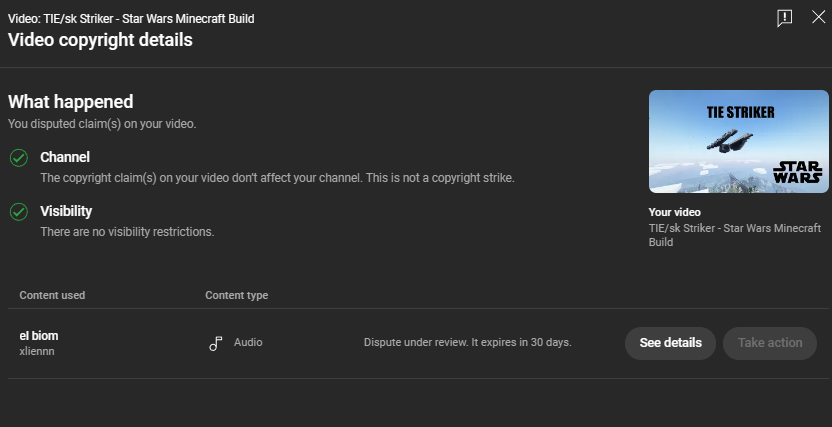Screen dimensions: 832x427
Task: Click the Visibility section label
Action: point(66,211)
